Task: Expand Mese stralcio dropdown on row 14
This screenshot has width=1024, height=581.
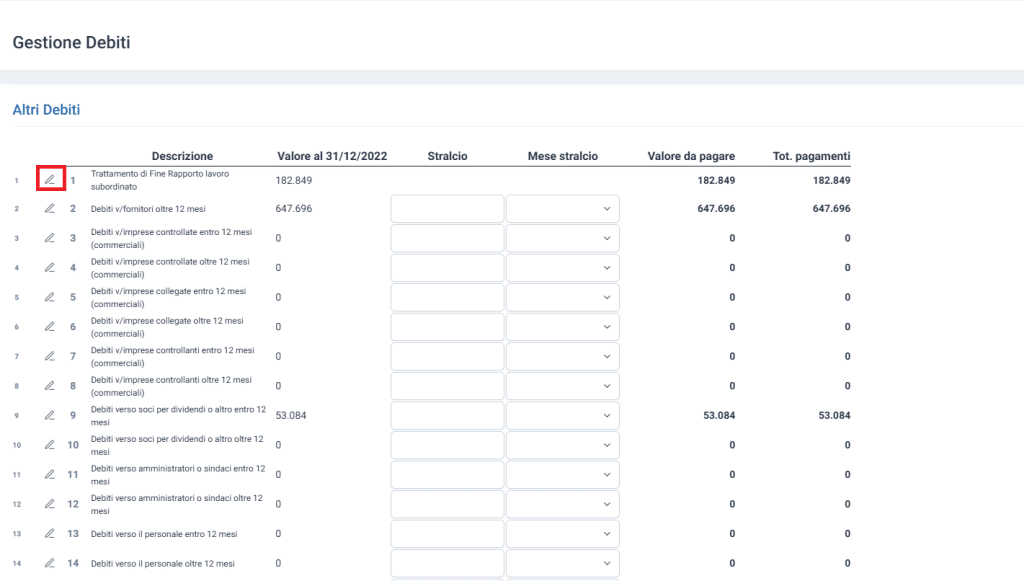Action: (562, 563)
